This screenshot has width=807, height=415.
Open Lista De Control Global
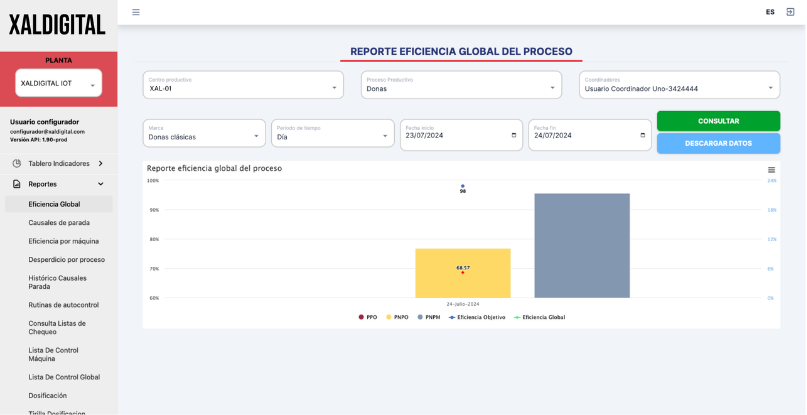(64, 377)
